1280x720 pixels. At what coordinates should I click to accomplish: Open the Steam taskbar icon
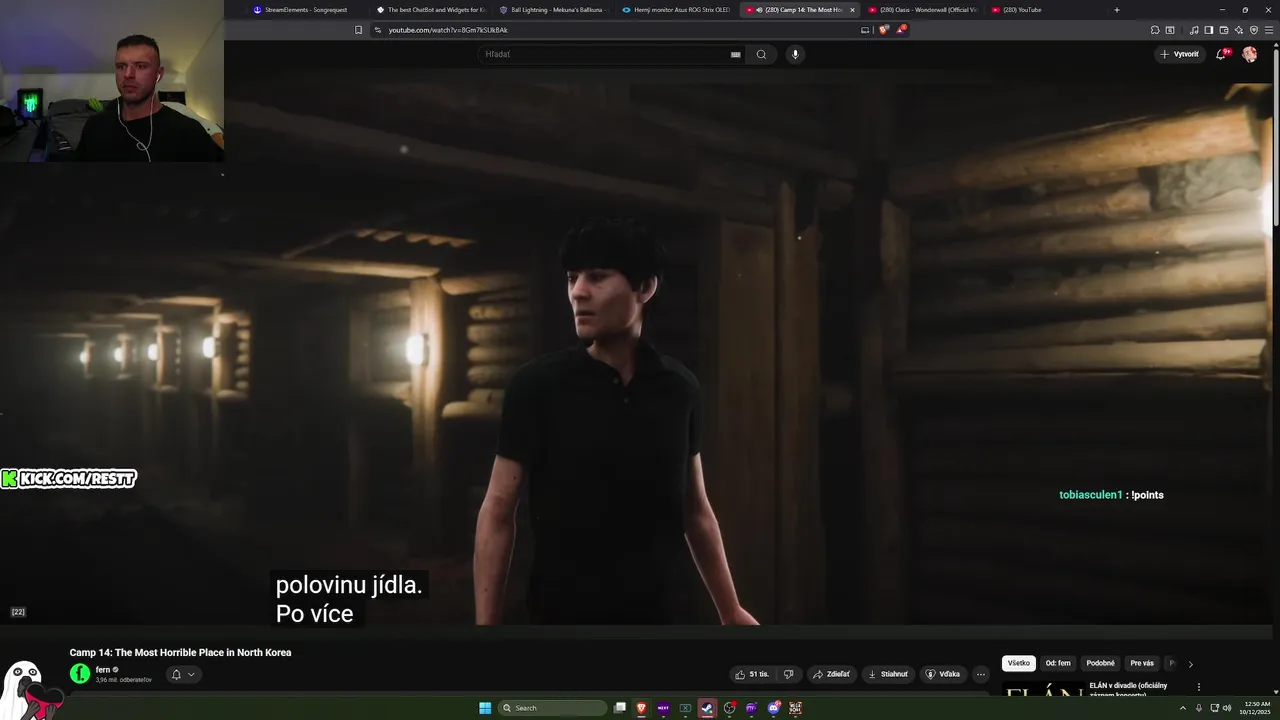(x=707, y=708)
